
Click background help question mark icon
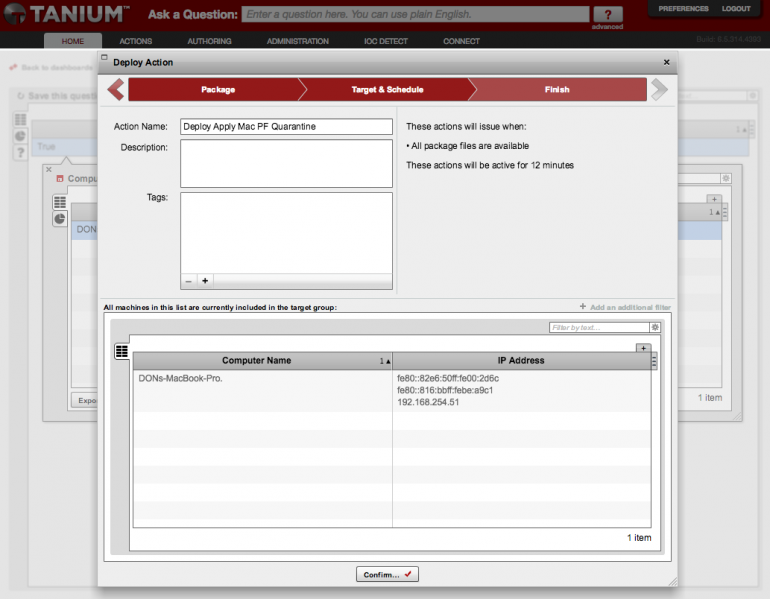click(x=21, y=153)
